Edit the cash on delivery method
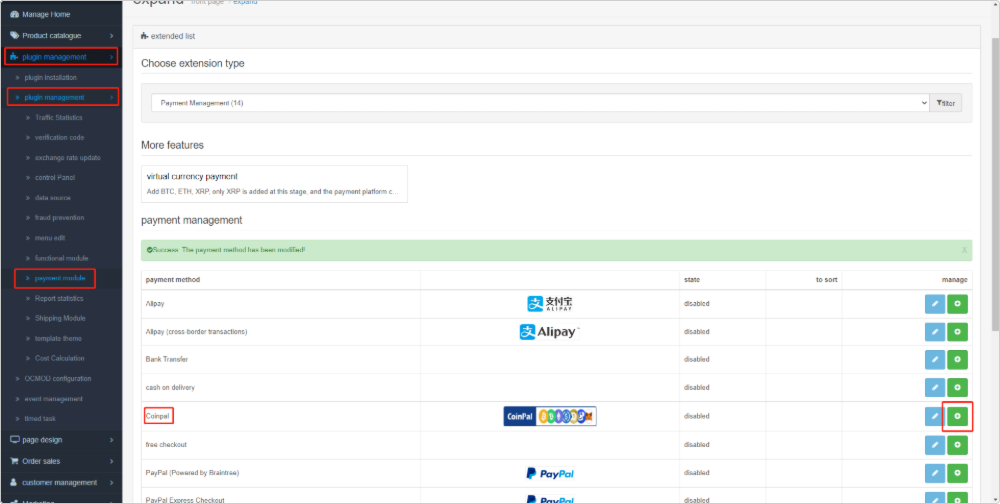 (x=935, y=388)
